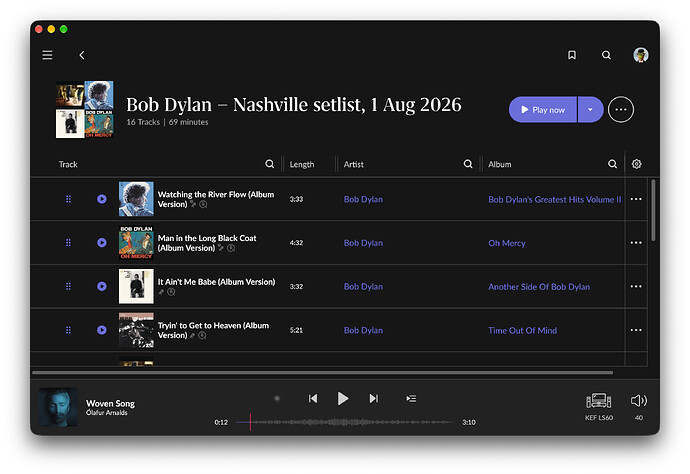Play Watching the River Flow track

(102, 199)
